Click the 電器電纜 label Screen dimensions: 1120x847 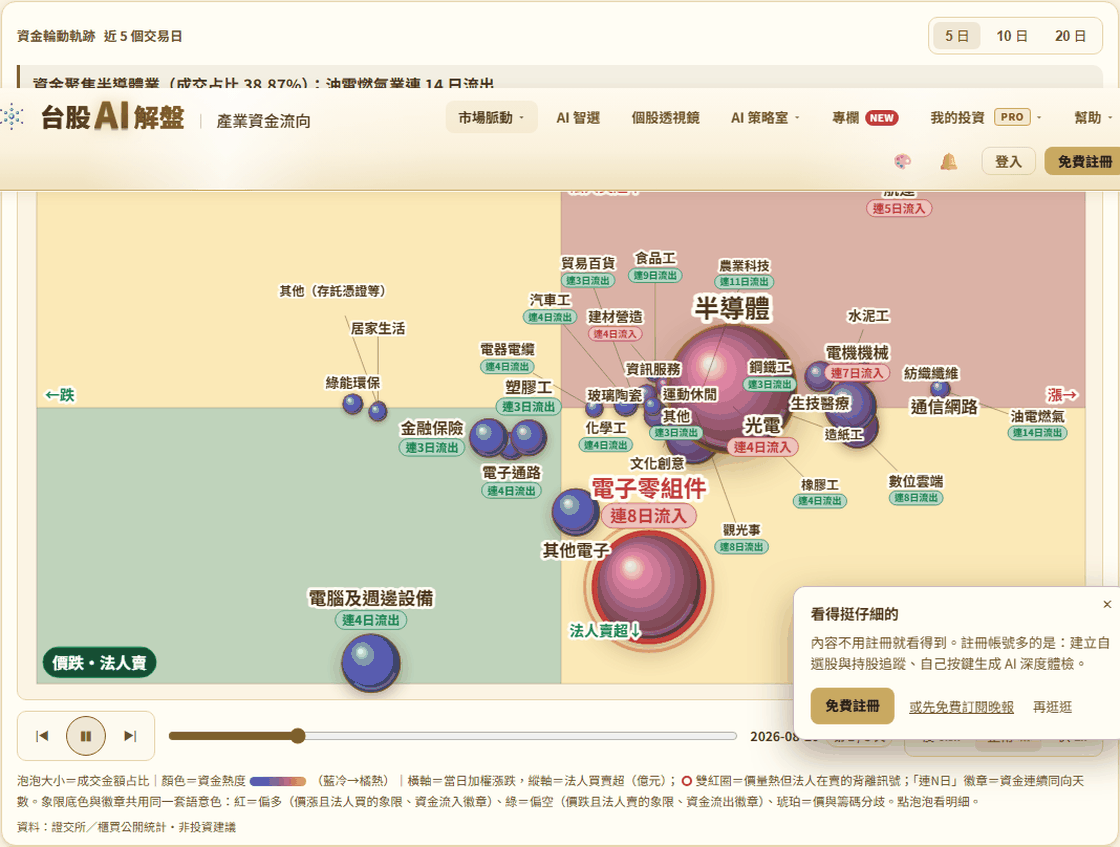coord(507,349)
